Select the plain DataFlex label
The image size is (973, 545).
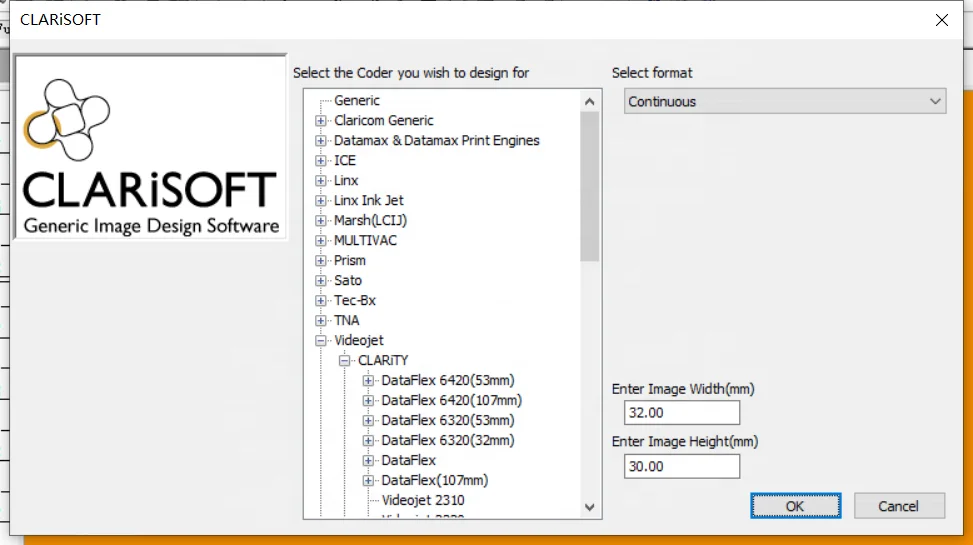408,460
